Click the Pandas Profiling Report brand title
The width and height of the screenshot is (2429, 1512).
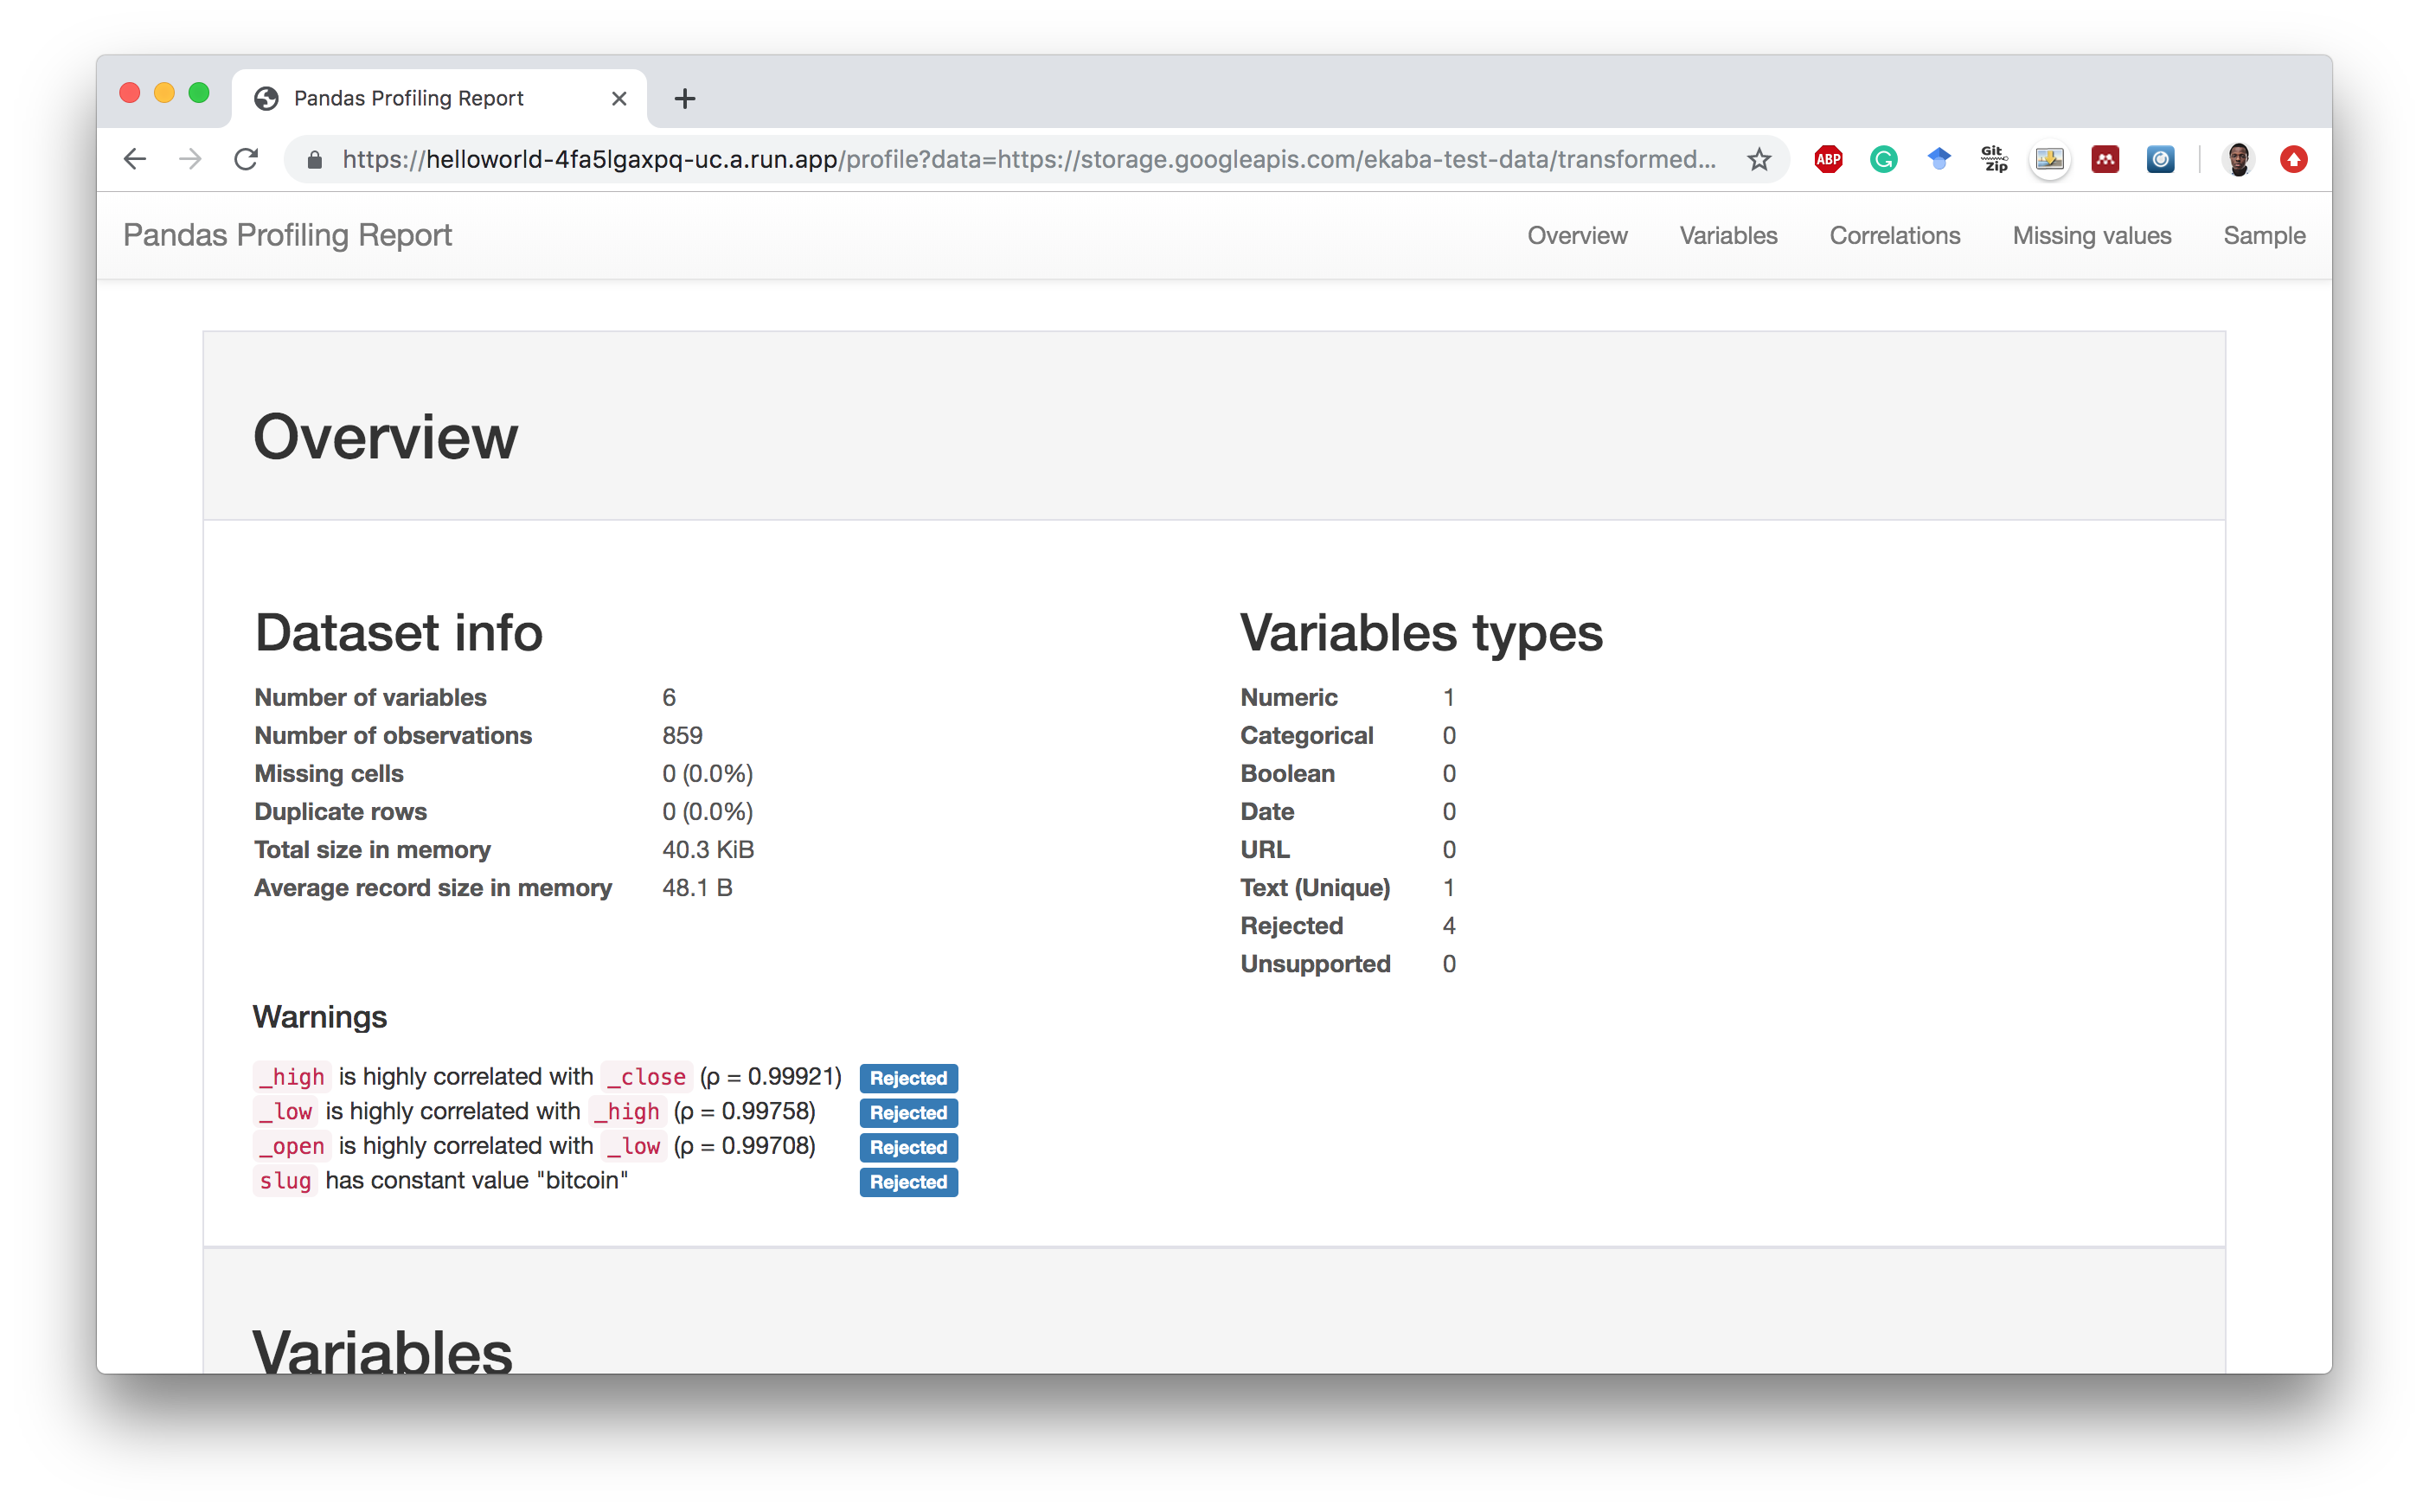pos(287,236)
